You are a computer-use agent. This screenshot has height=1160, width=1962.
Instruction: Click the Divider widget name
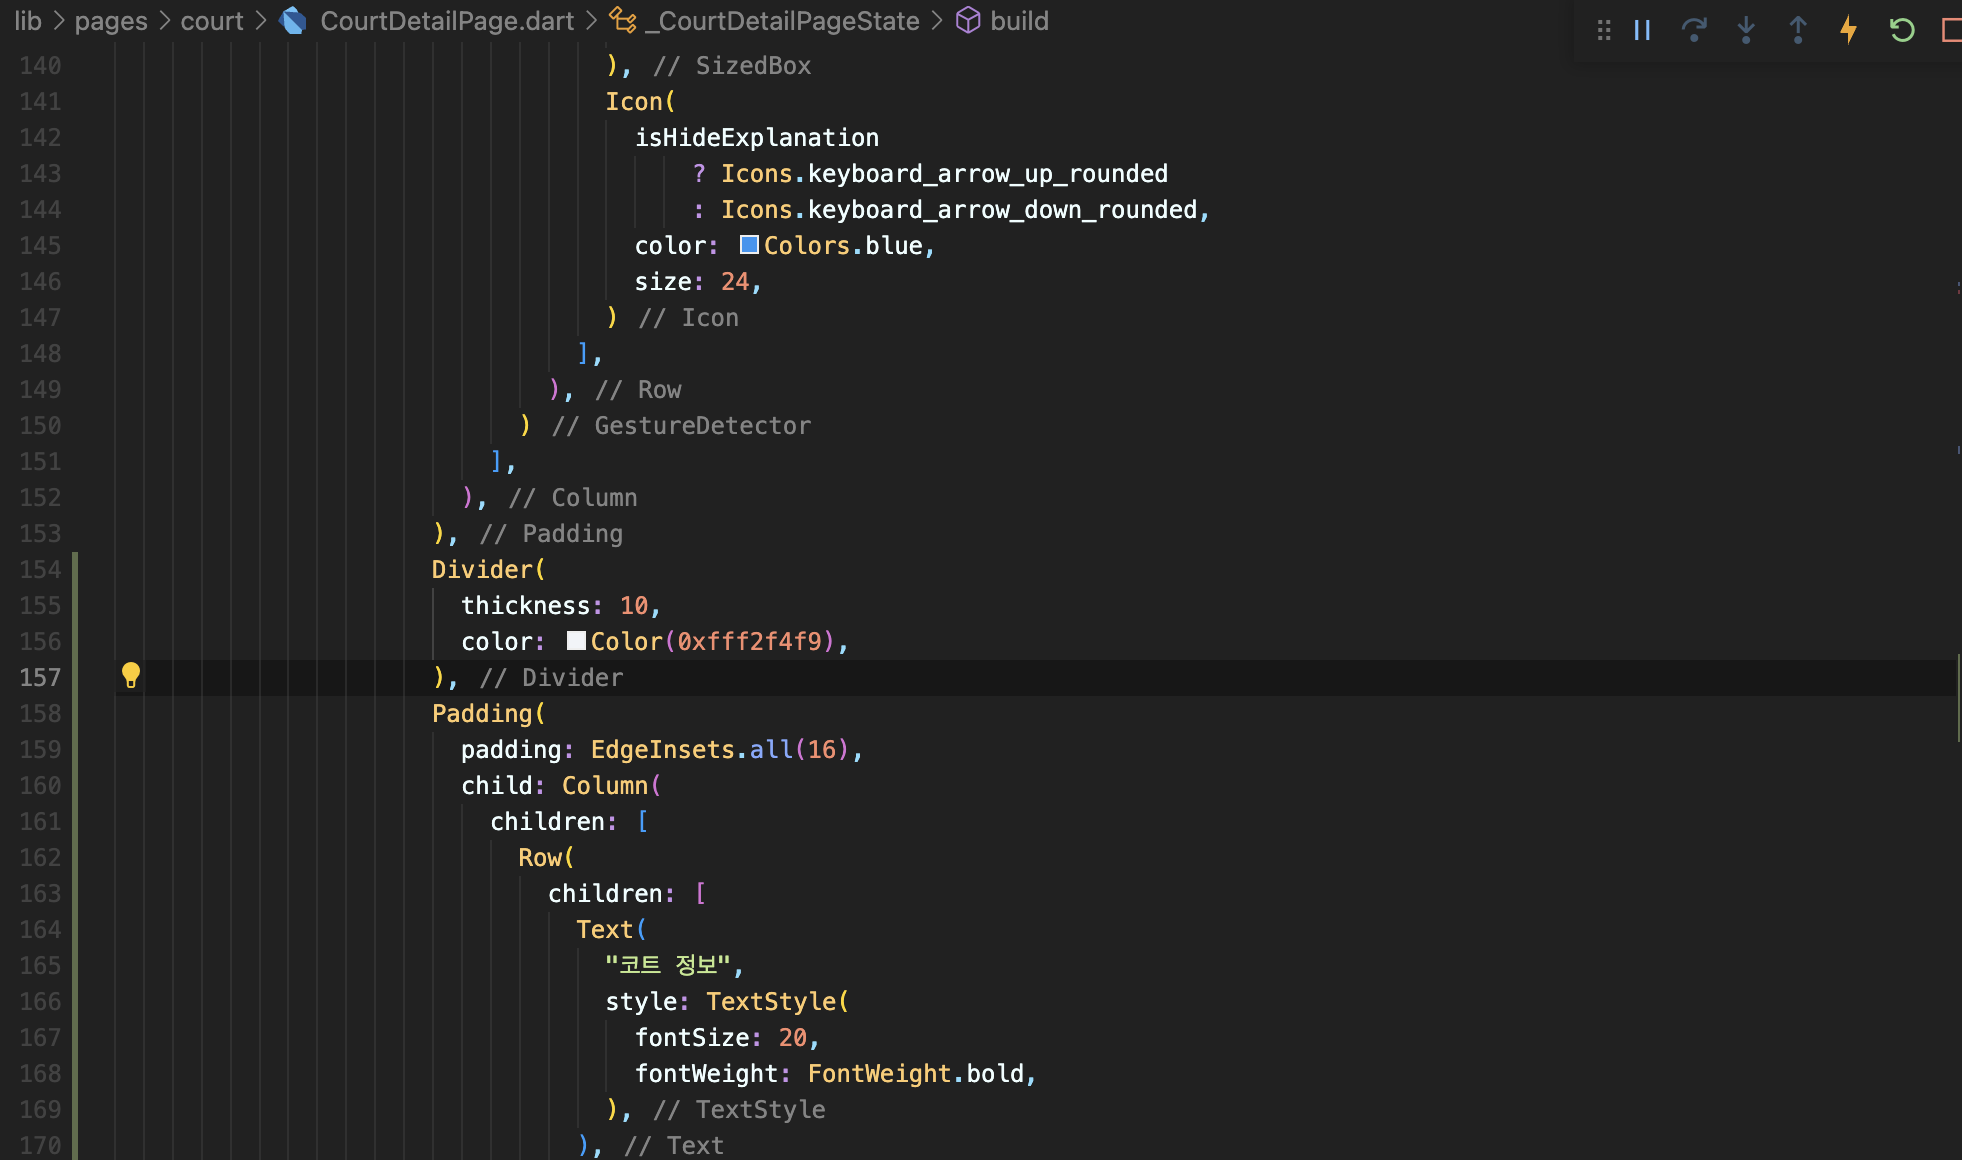click(x=482, y=570)
